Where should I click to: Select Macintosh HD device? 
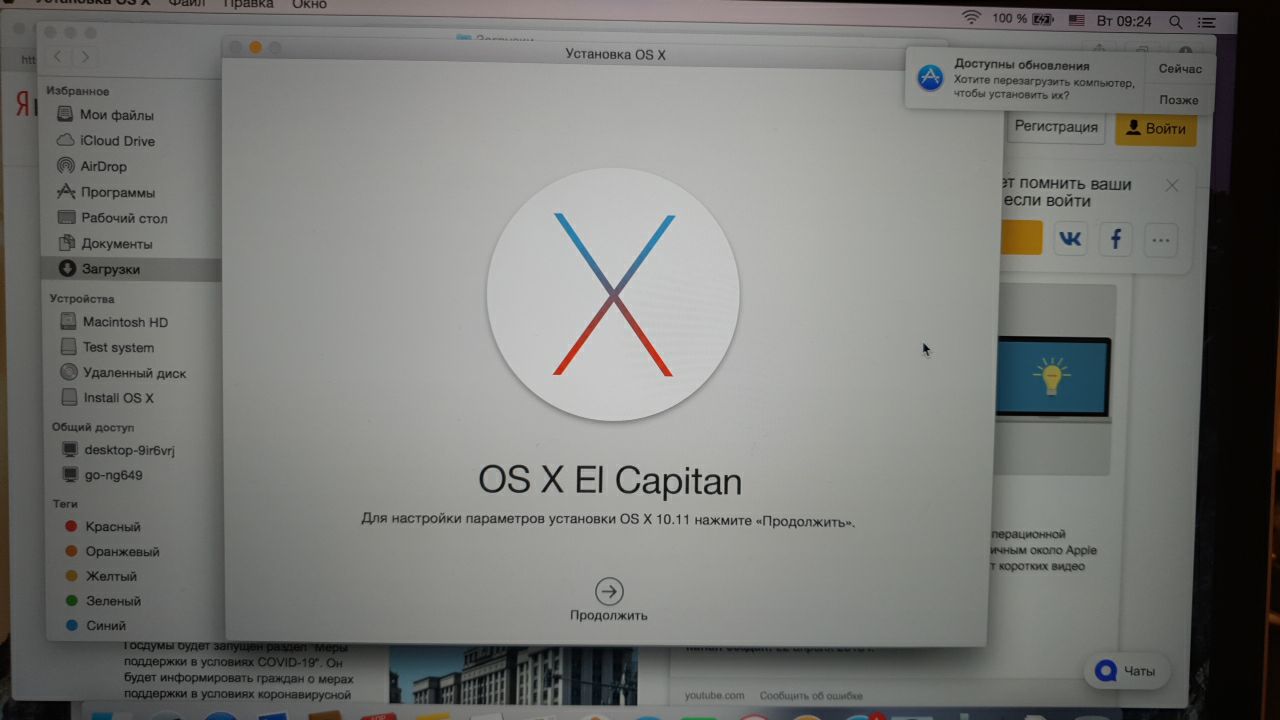coord(113,322)
